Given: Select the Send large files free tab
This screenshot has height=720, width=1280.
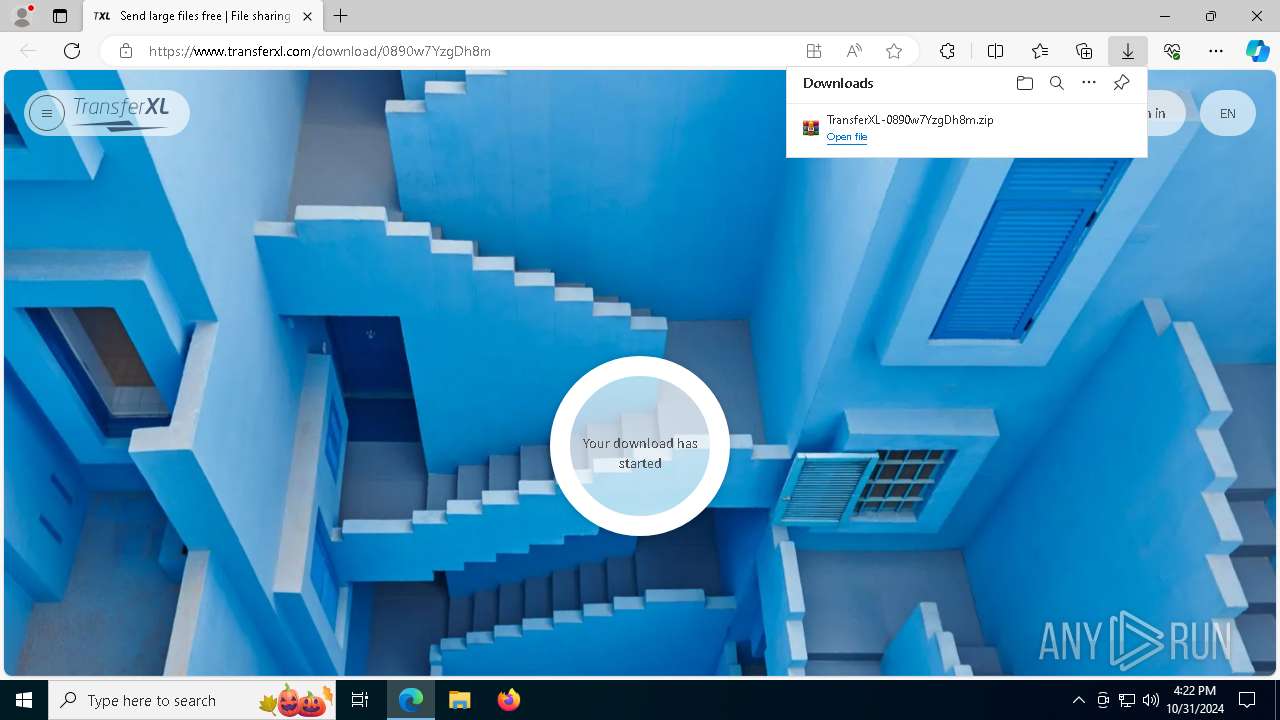Looking at the screenshot, I should [202, 16].
